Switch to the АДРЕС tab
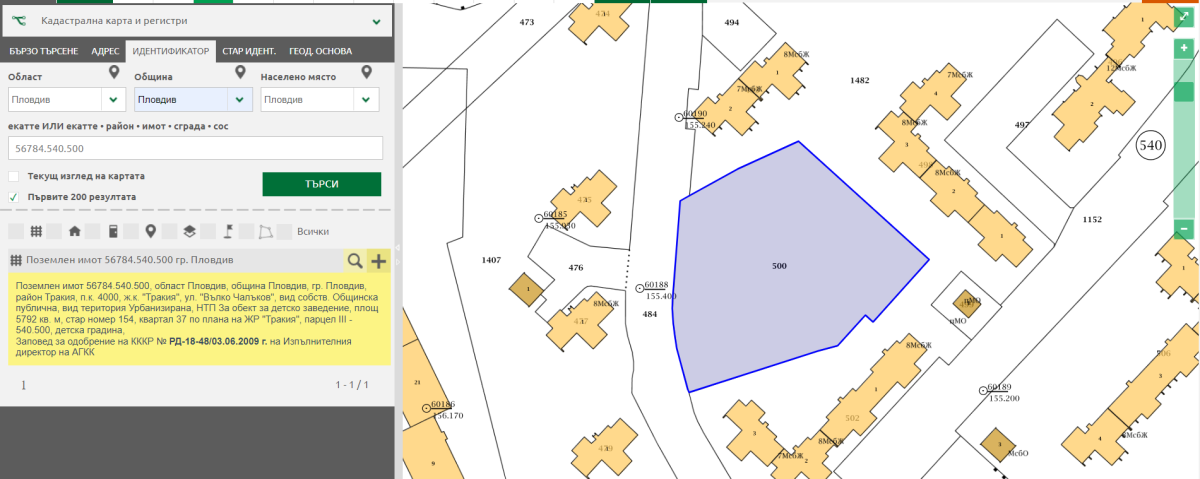 pos(105,51)
